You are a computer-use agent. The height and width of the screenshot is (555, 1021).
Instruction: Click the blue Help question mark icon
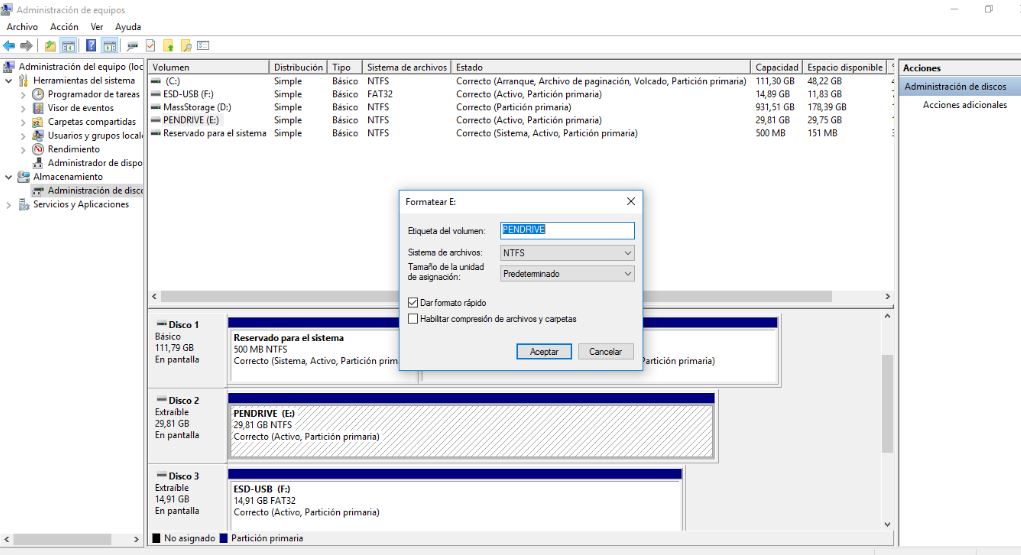[x=90, y=45]
